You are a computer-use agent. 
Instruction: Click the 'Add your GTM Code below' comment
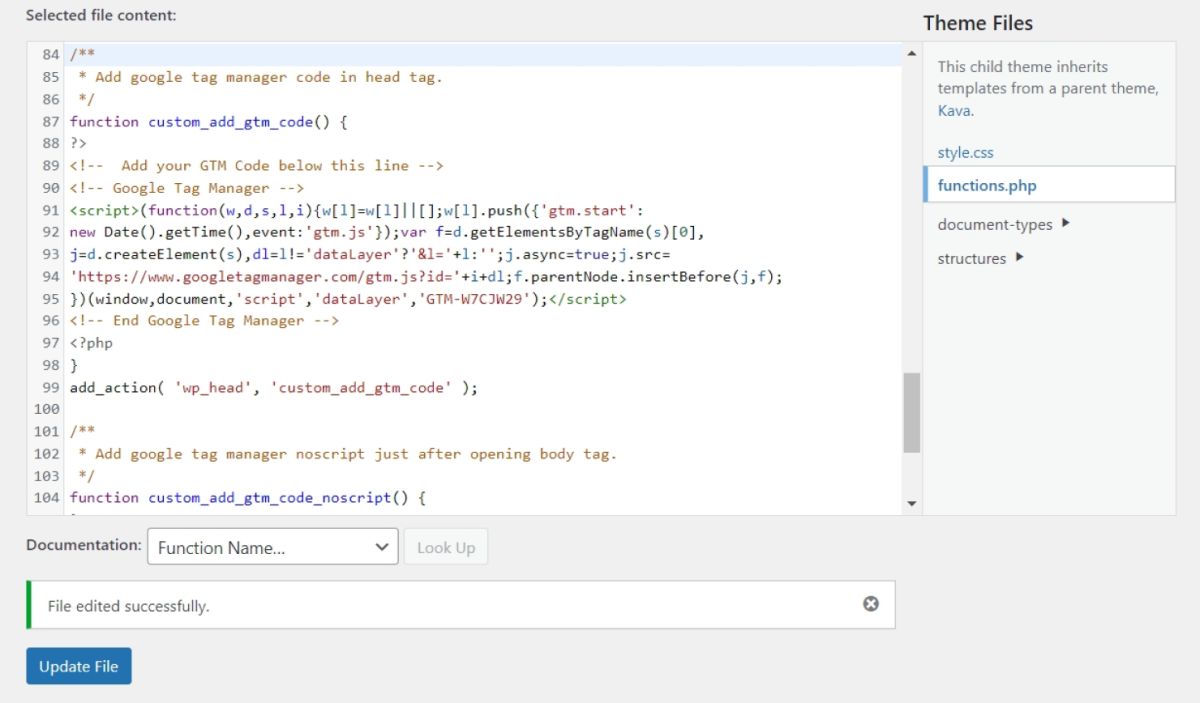pos(256,165)
